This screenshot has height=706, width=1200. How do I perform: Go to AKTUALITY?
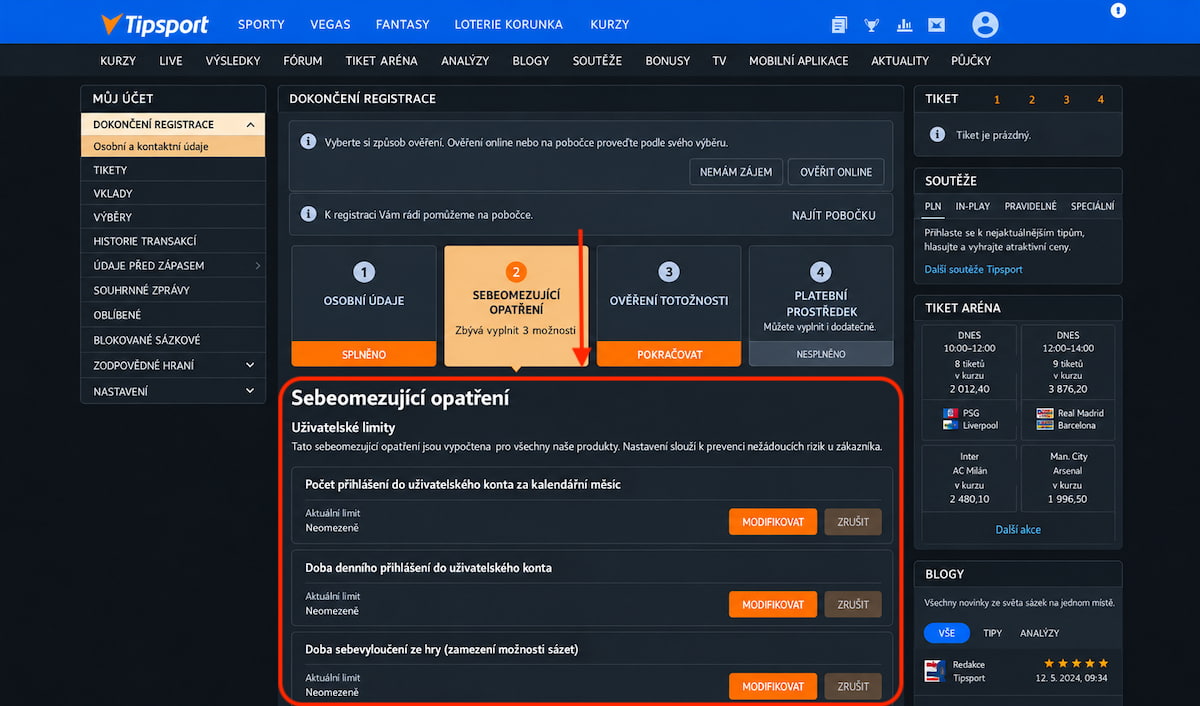[900, 61]
